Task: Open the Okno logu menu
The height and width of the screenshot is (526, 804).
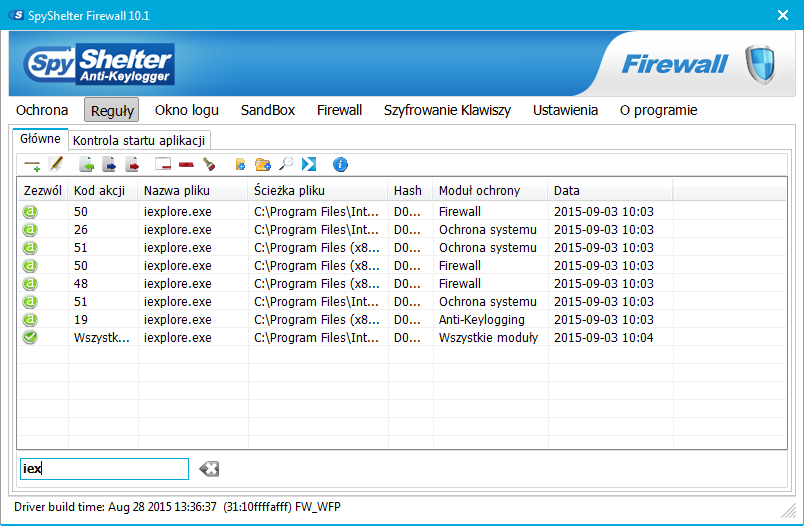Action: [x=187, y=110]
